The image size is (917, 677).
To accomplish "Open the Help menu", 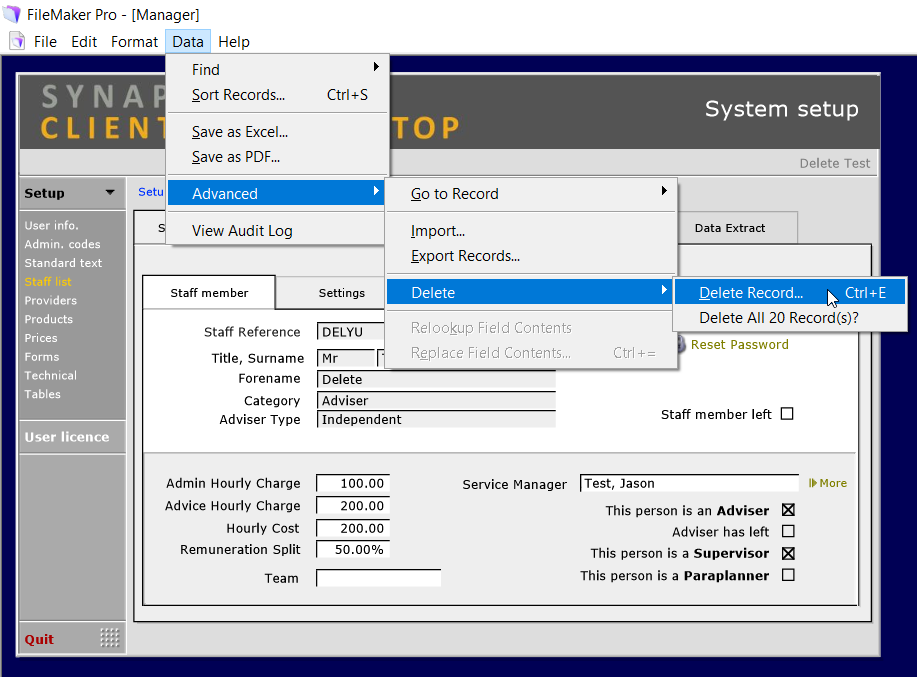I will point(234,42).
